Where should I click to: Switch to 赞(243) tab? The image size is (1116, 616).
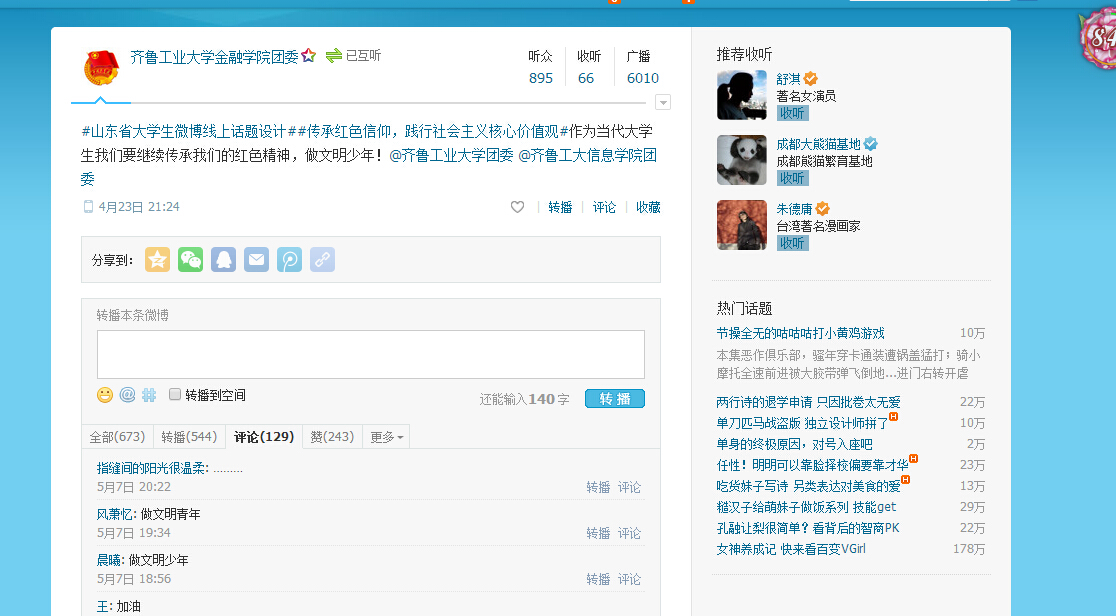pyautogui.click(x=332, y=437)
